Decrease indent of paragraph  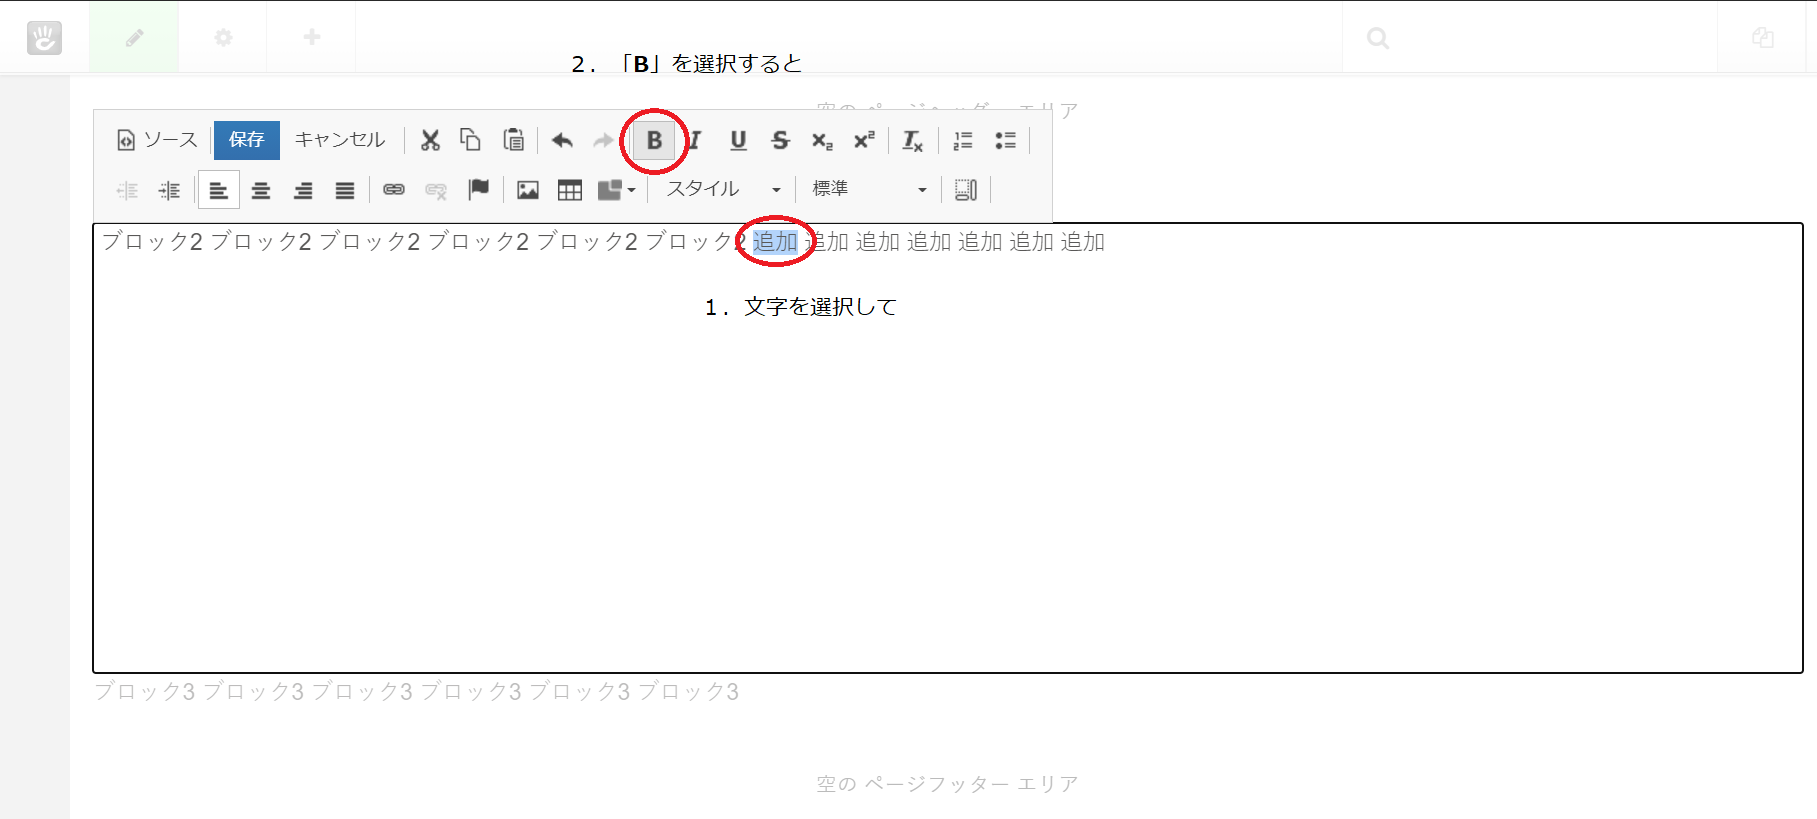pos(127,190)
